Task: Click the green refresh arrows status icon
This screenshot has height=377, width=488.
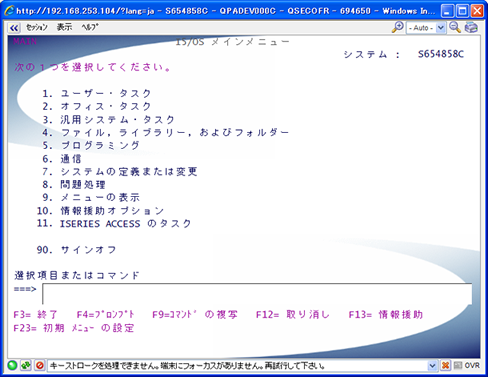Action: point(26,365)
